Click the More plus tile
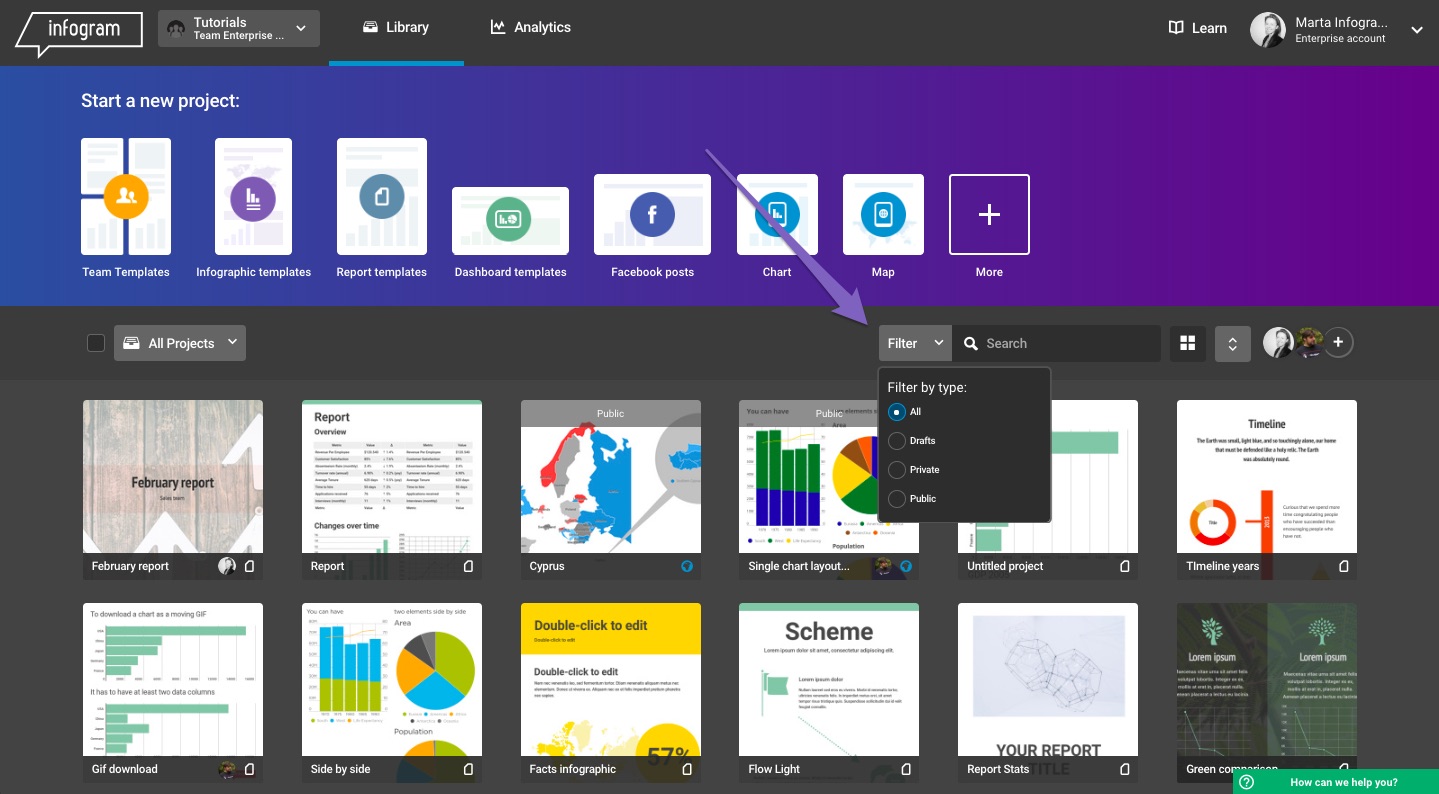Screen dimensions: 1439x794 tap(989, 215)
